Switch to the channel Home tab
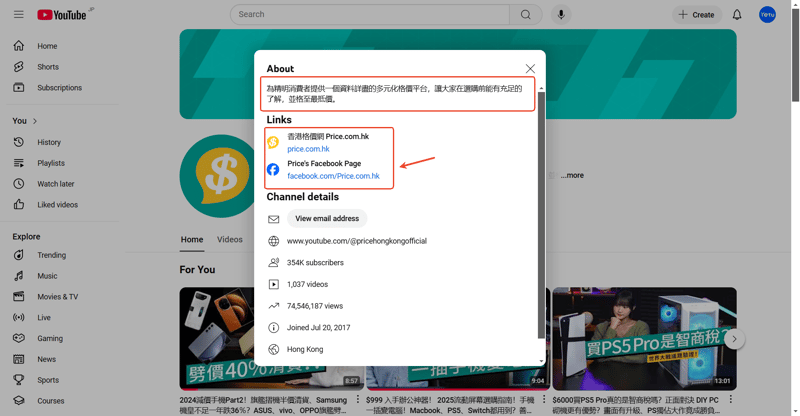The image size is (800, 416). click(x=192, y=239)
